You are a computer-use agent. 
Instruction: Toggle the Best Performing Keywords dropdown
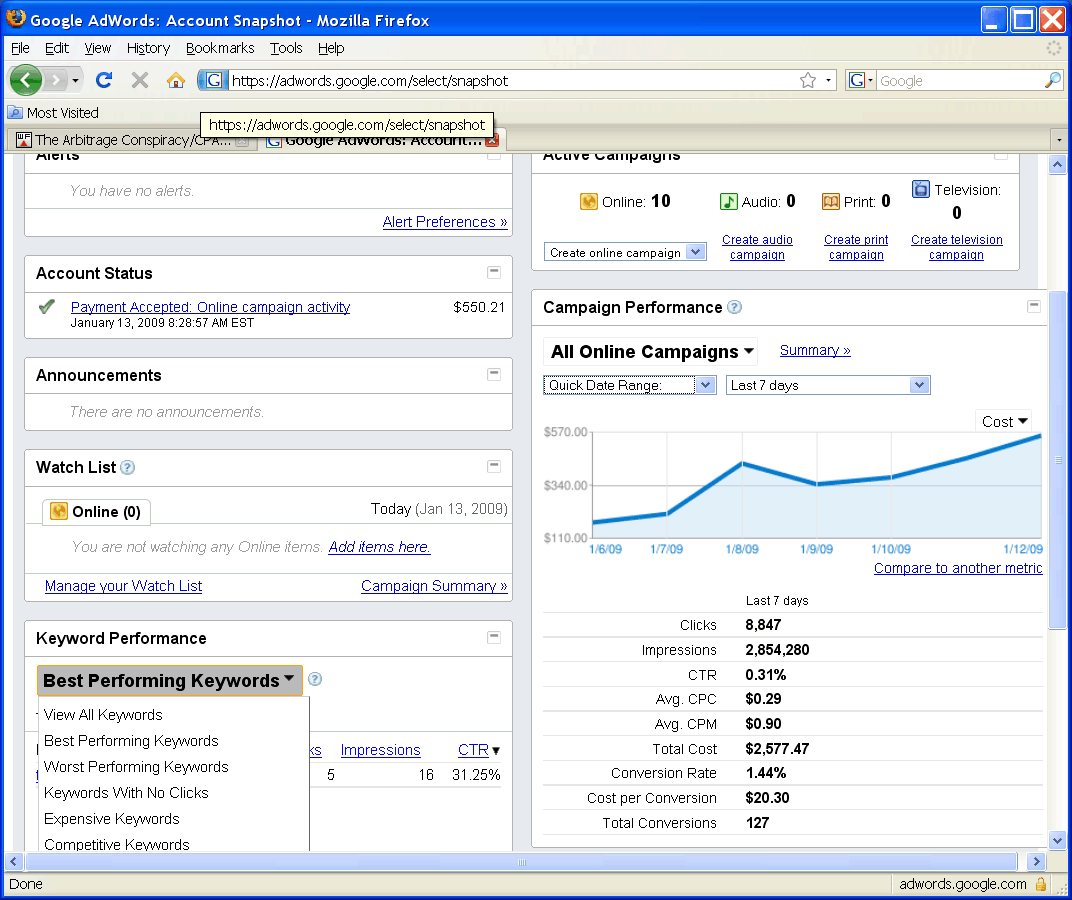pyautogui.click(x=170, y=680)
